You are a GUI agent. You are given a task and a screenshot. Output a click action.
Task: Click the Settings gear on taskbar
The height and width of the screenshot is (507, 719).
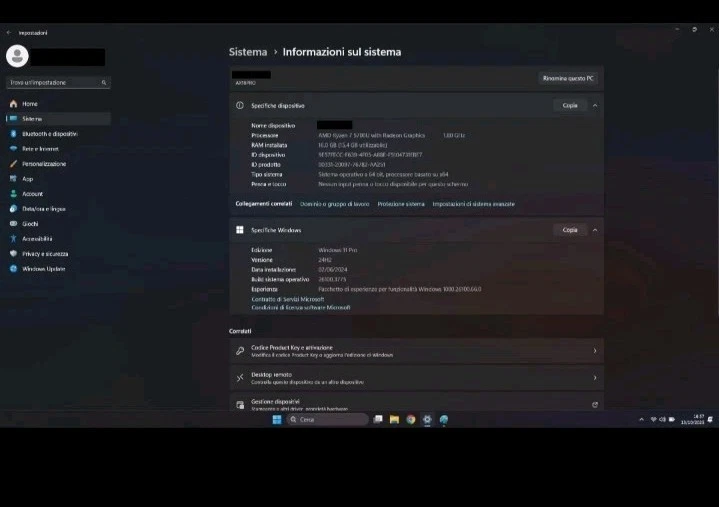pyautogui.click(x=427, y=419)
